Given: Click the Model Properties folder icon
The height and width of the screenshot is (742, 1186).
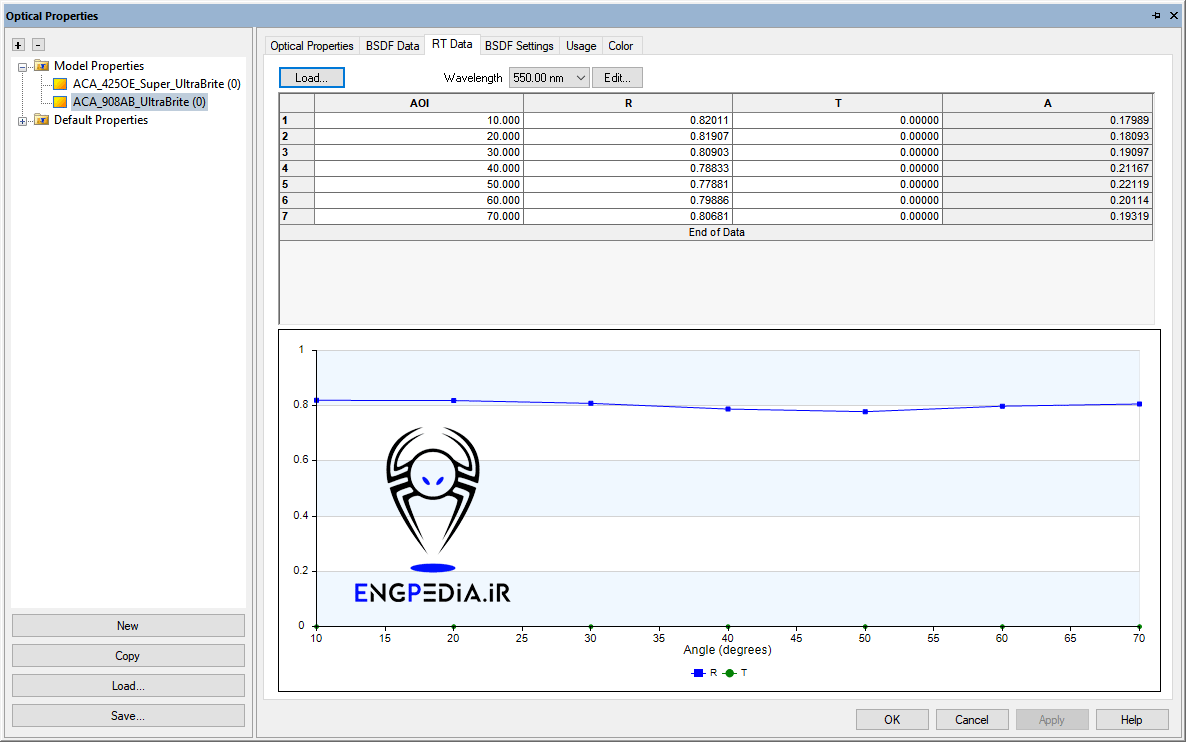Looking at the screenshot, I should tap(42, 66).
